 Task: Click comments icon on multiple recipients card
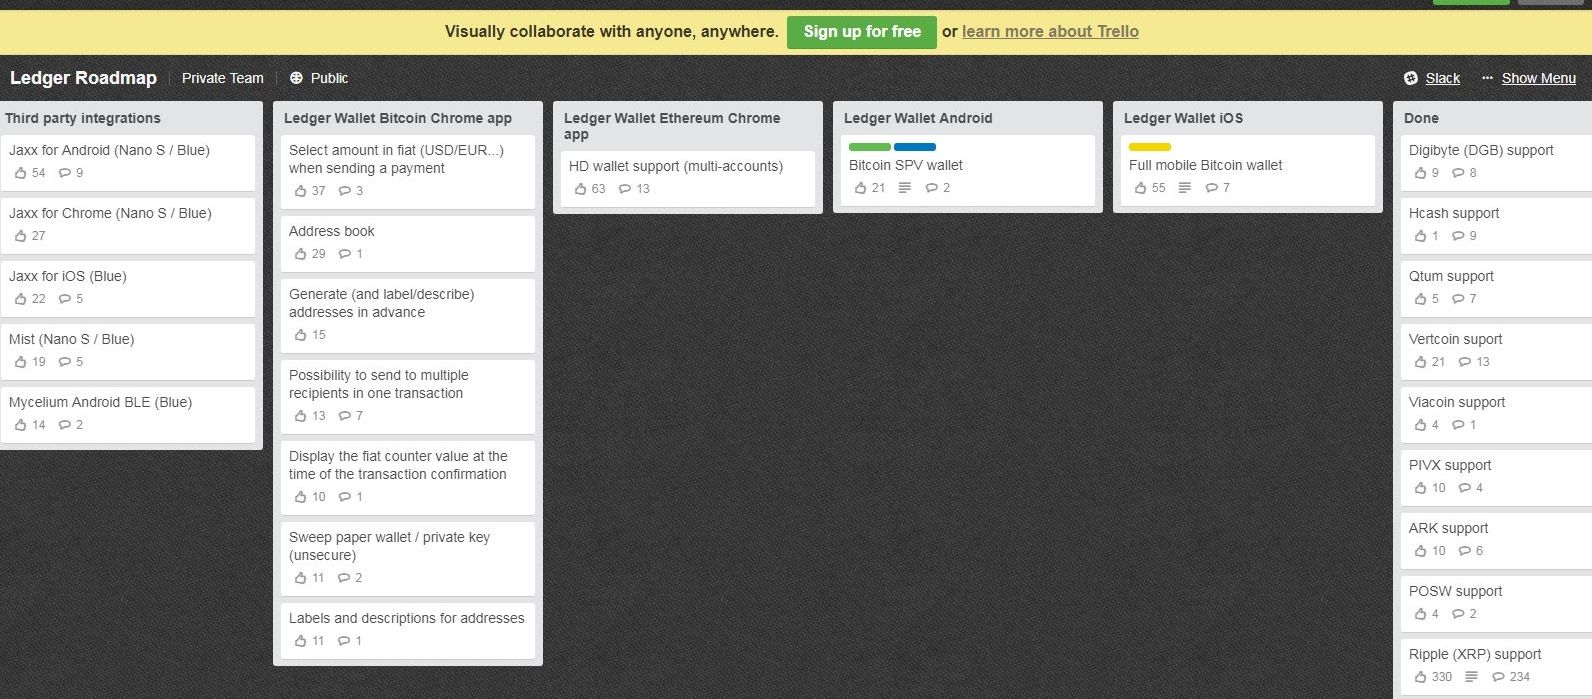(345, 416)
